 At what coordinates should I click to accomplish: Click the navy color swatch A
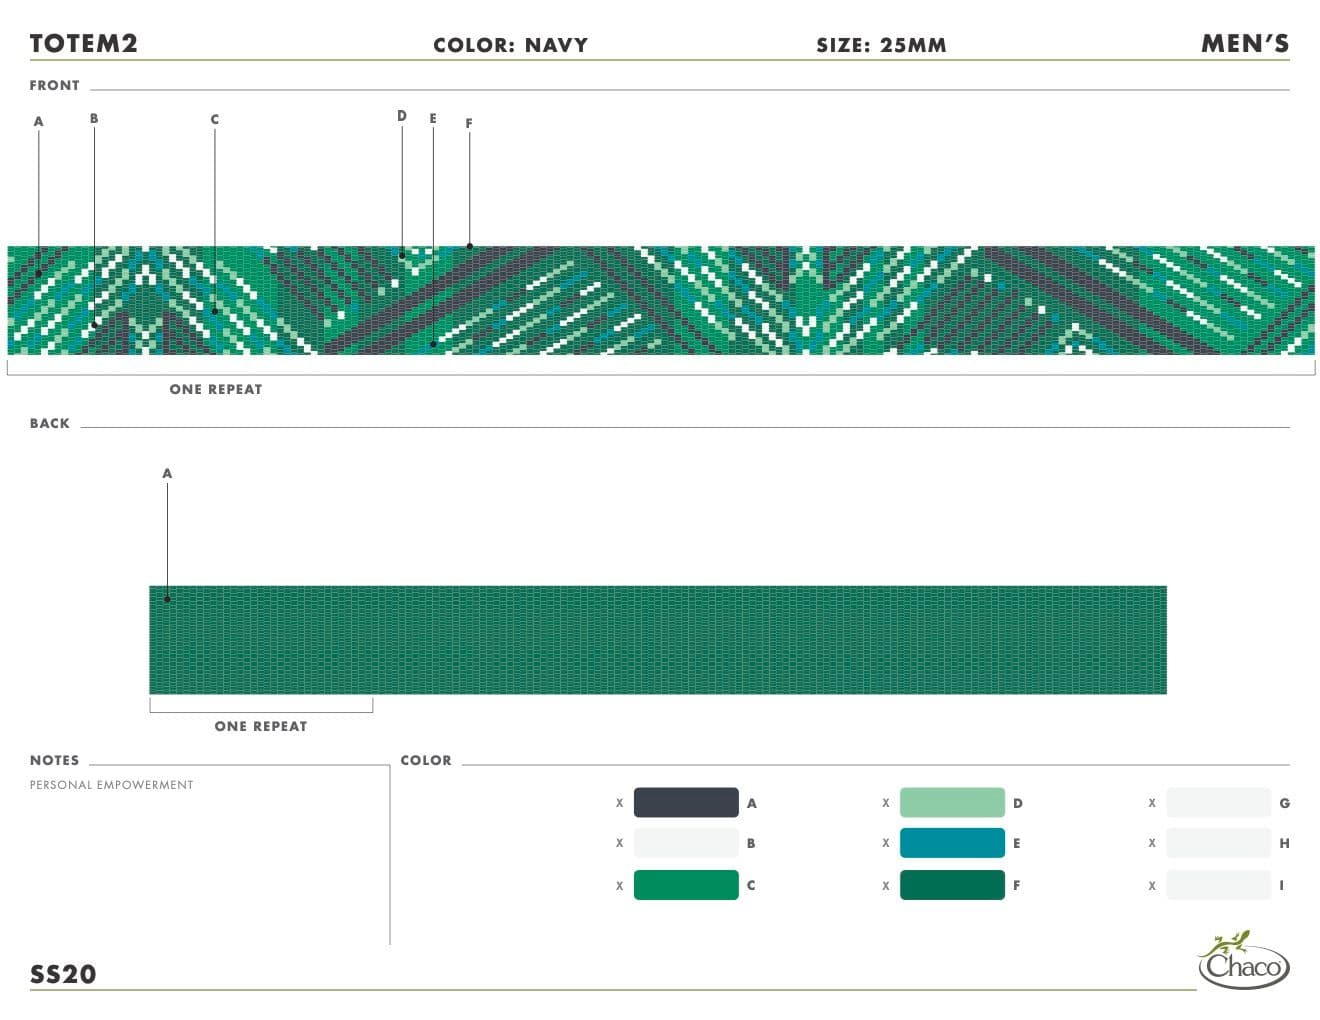[x=686, y=803]
